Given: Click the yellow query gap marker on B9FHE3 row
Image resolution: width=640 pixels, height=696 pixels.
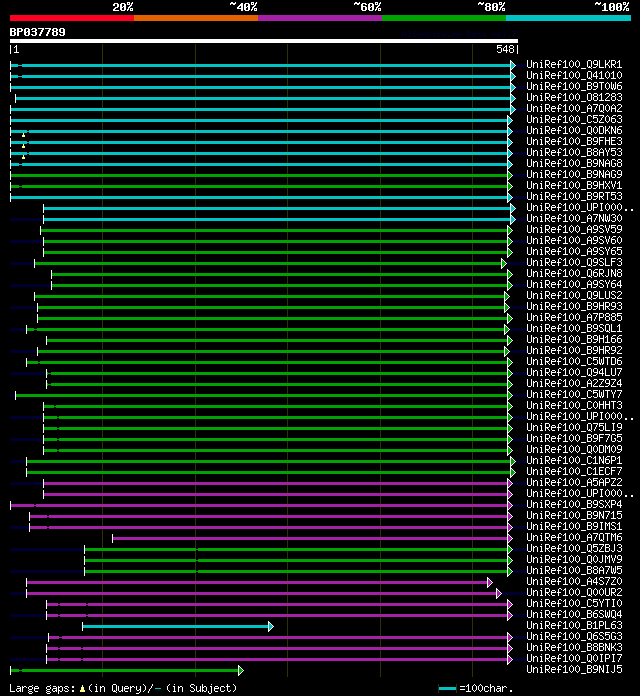Looking at the screenshot, I should pyautogui.click(x=24, y=146).
